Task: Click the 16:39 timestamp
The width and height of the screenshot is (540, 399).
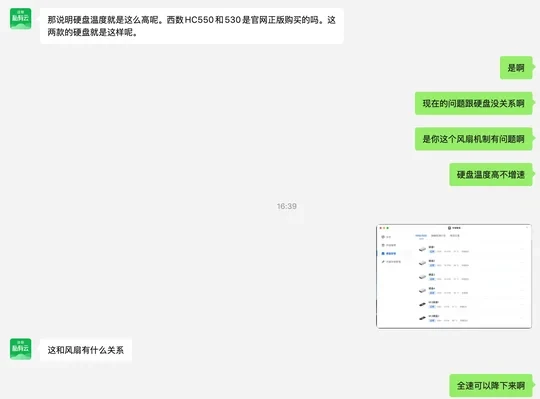Action: (287, 206)
